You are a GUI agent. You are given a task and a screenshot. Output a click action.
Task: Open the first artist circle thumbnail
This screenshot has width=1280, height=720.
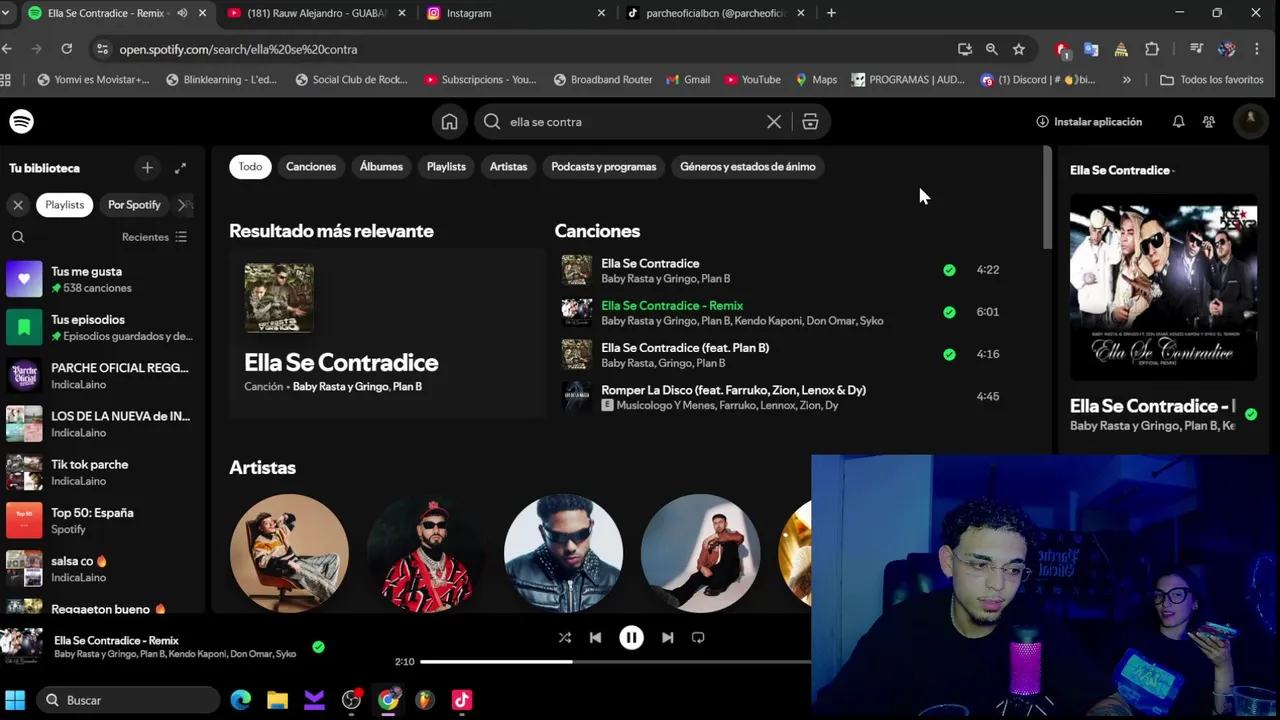tap(289, 553)
